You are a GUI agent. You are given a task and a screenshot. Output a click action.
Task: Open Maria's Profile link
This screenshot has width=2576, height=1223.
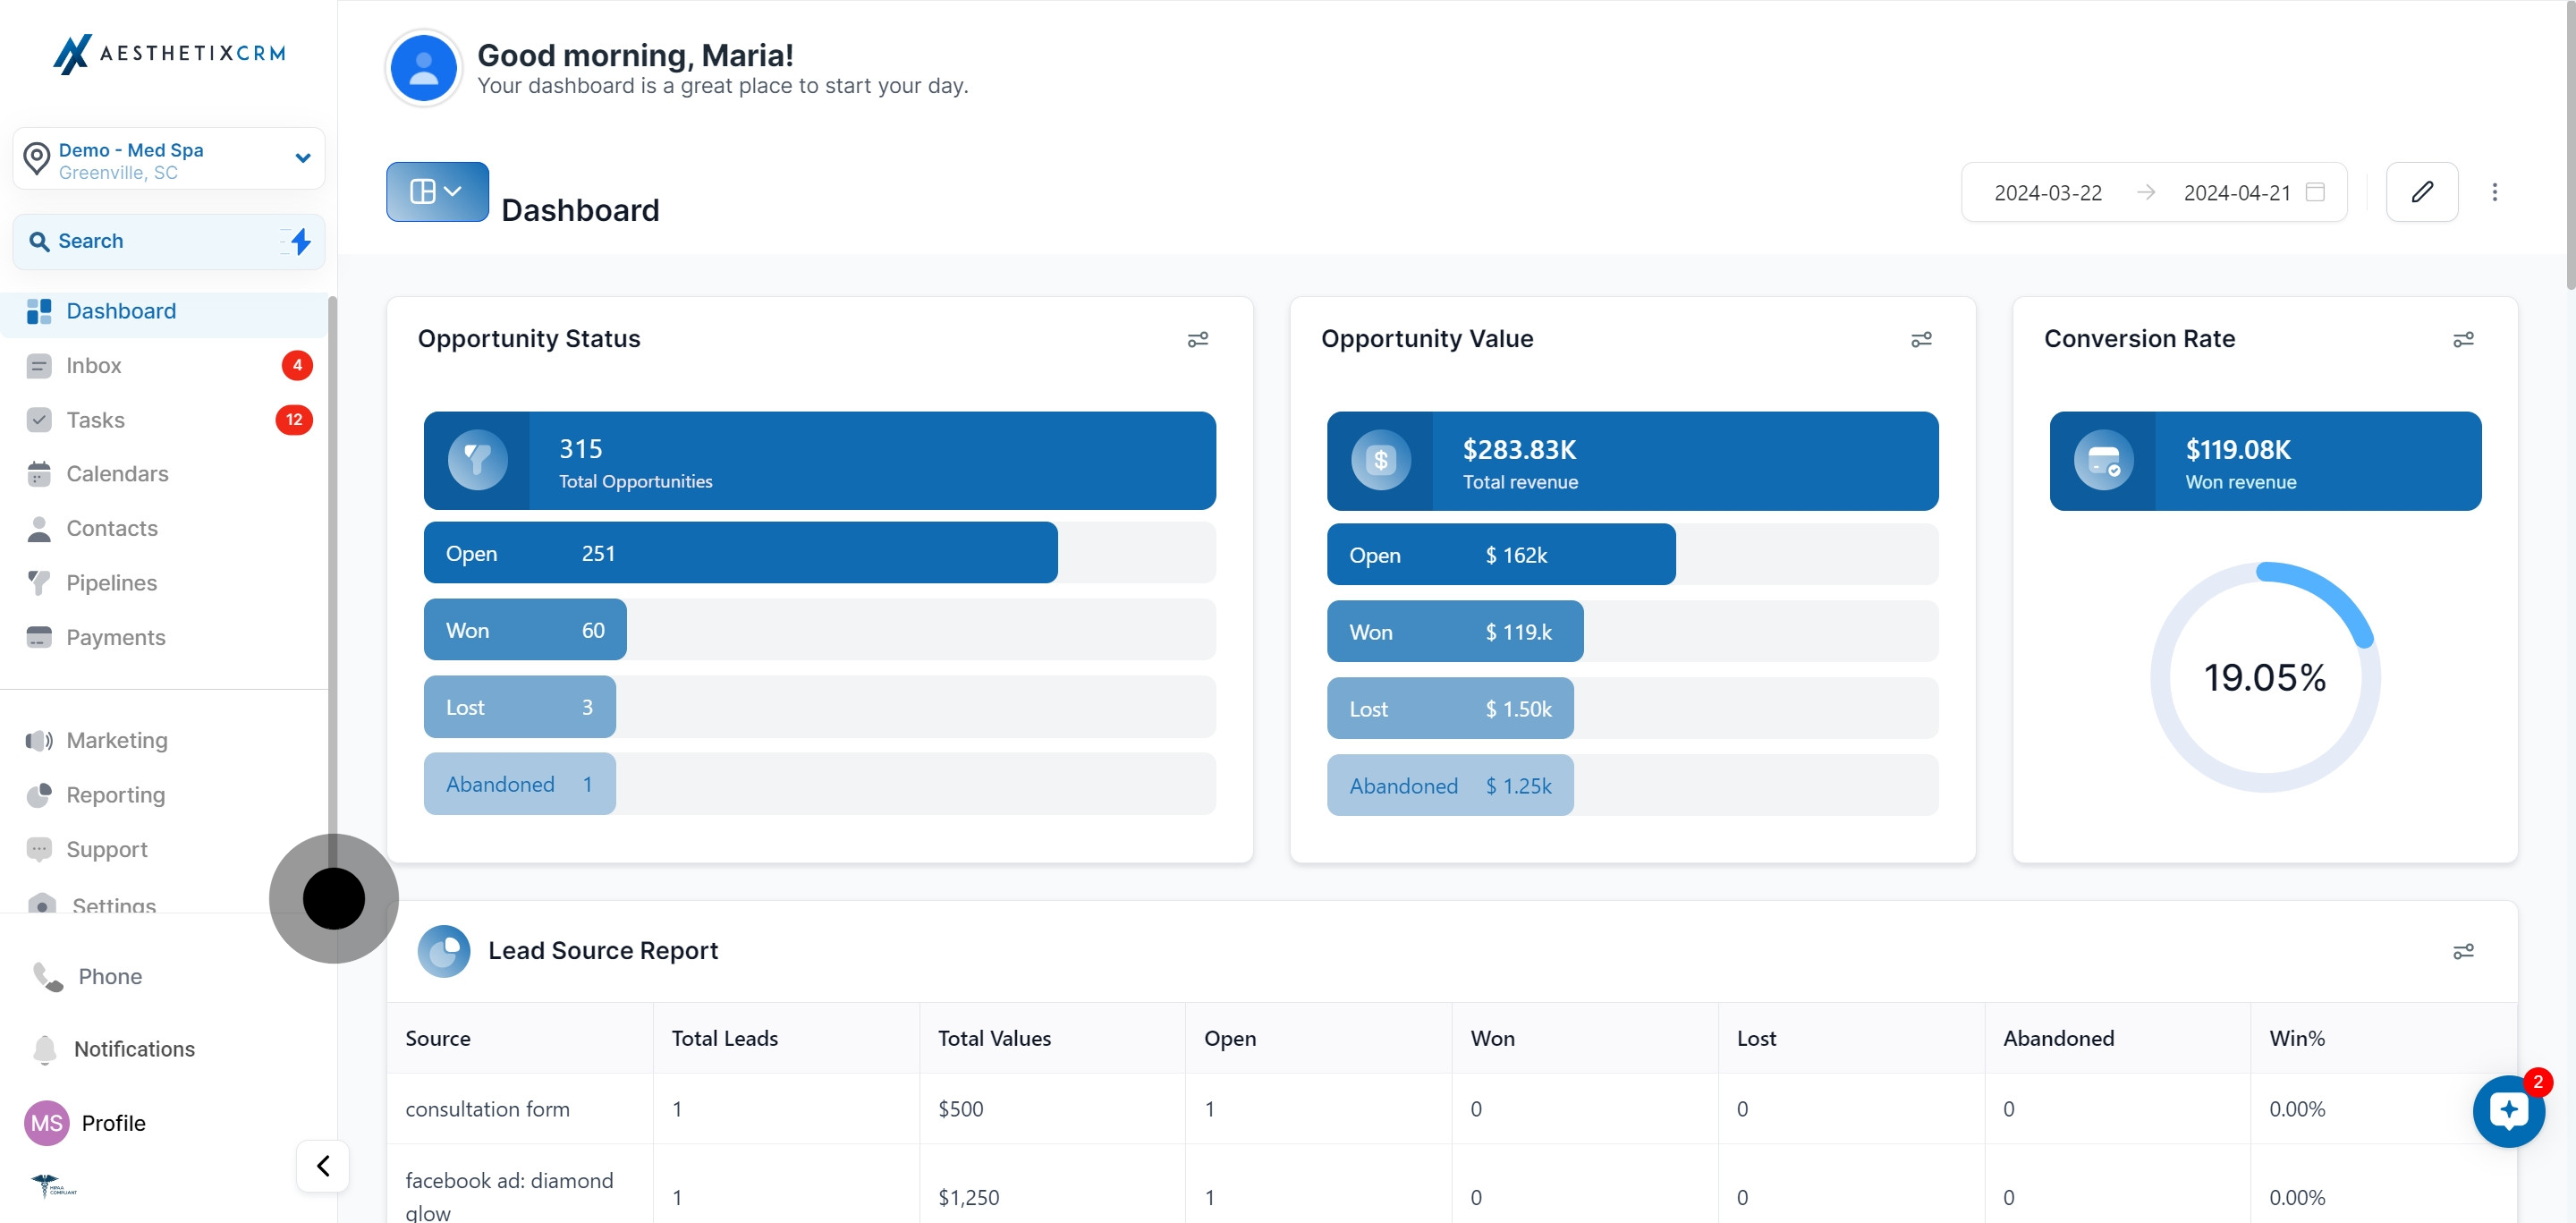click(113, 1123)
